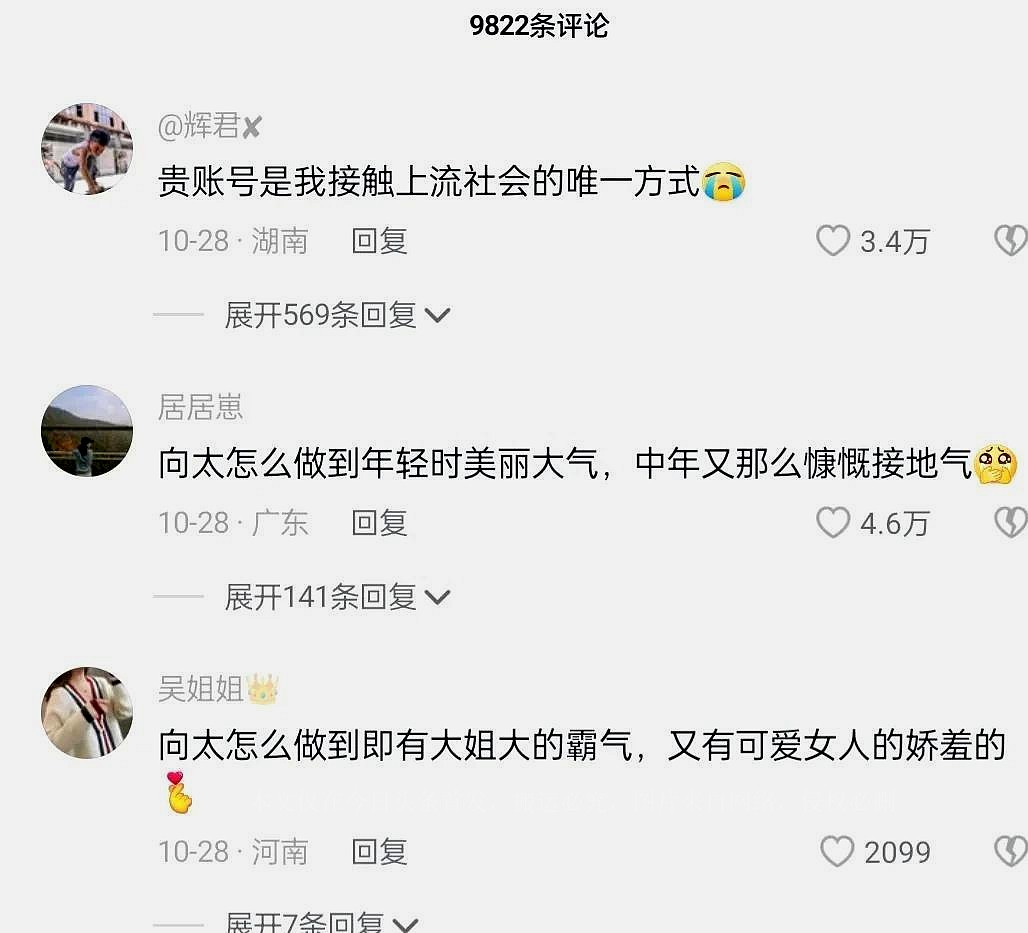
Task: Expand the 141 replies under 居居崽's comment
Action: pos(337,597)
